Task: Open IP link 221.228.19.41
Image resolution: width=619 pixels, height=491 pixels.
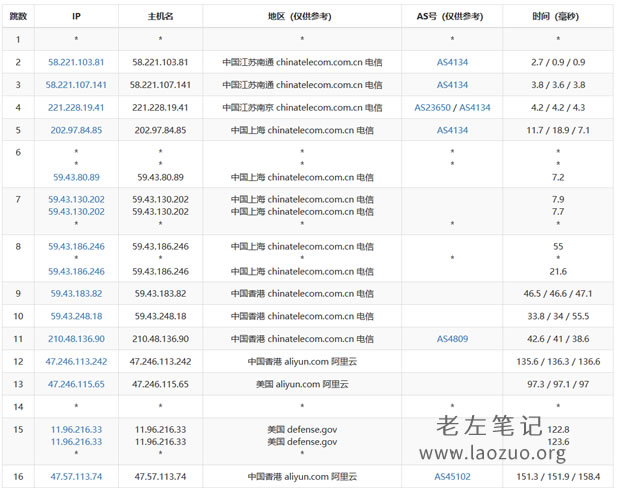Action: pyautogui.click(x=76, y=107)
